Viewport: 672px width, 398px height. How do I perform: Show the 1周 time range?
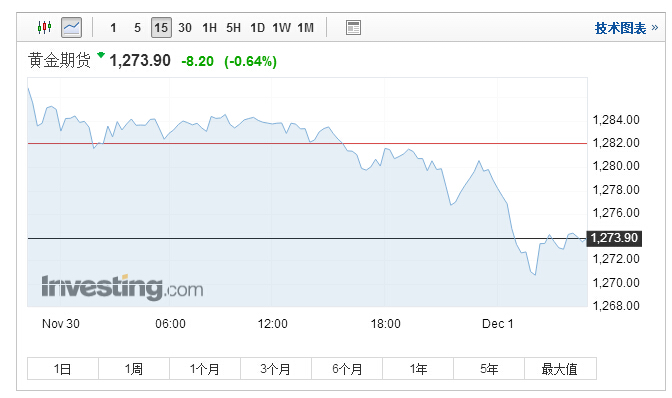click(134, 368)
